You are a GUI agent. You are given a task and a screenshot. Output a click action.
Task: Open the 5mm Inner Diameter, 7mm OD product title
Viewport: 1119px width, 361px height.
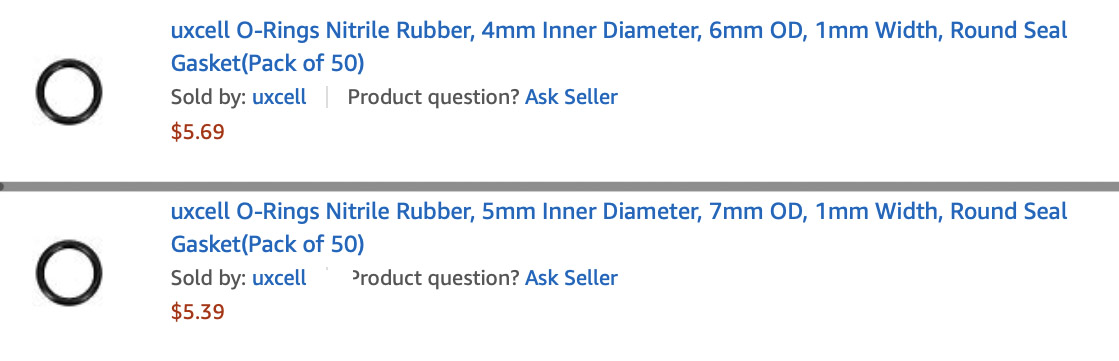click(619, 228)
